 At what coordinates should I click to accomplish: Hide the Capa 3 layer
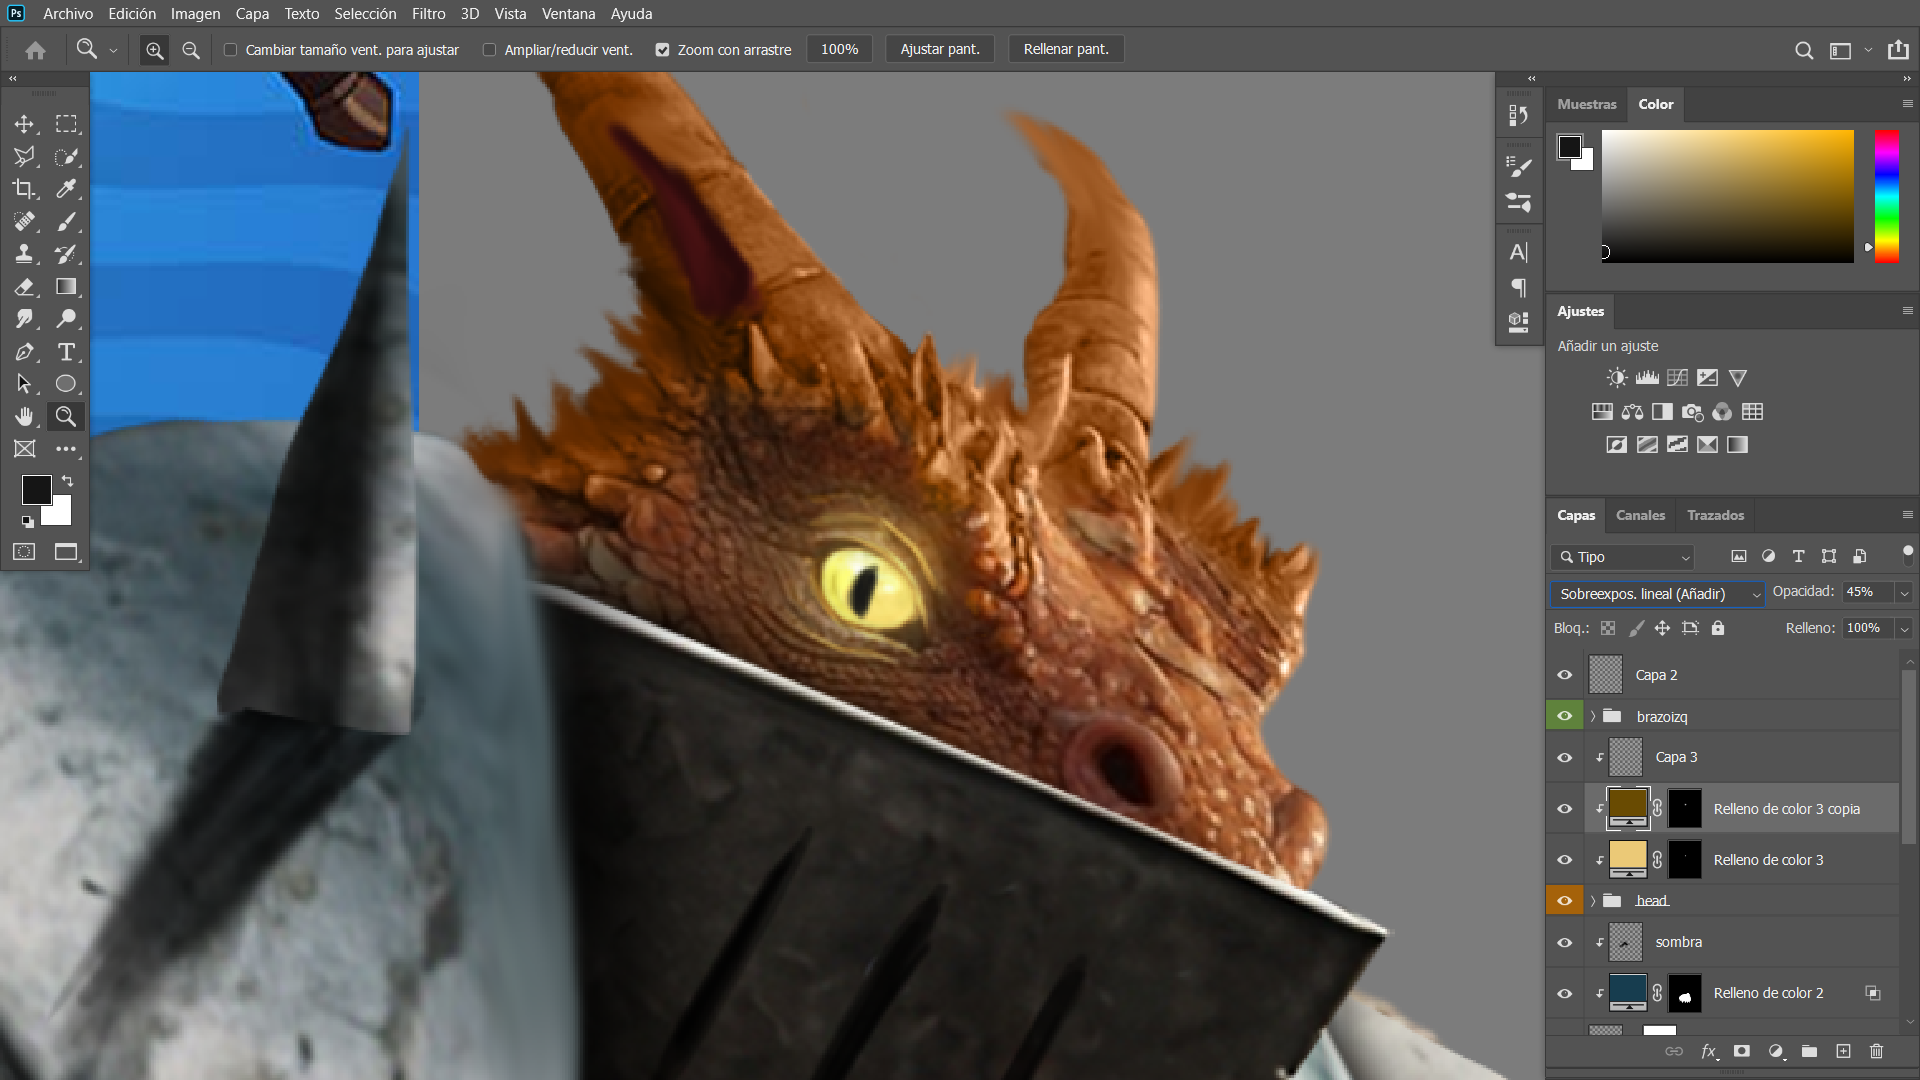pos(1565,757)
